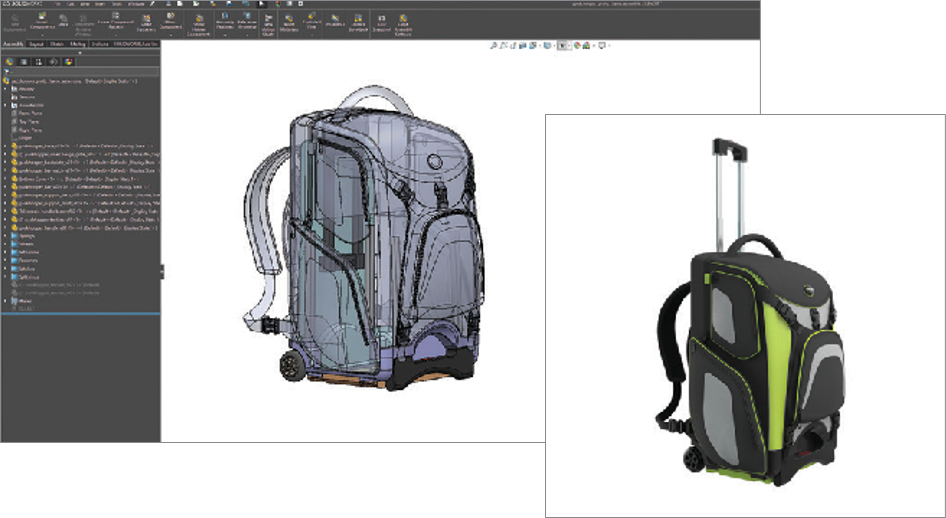Click the Edit Appearance color icon
This screenshot has width=946, height=518.
click(x=577, y=45)
